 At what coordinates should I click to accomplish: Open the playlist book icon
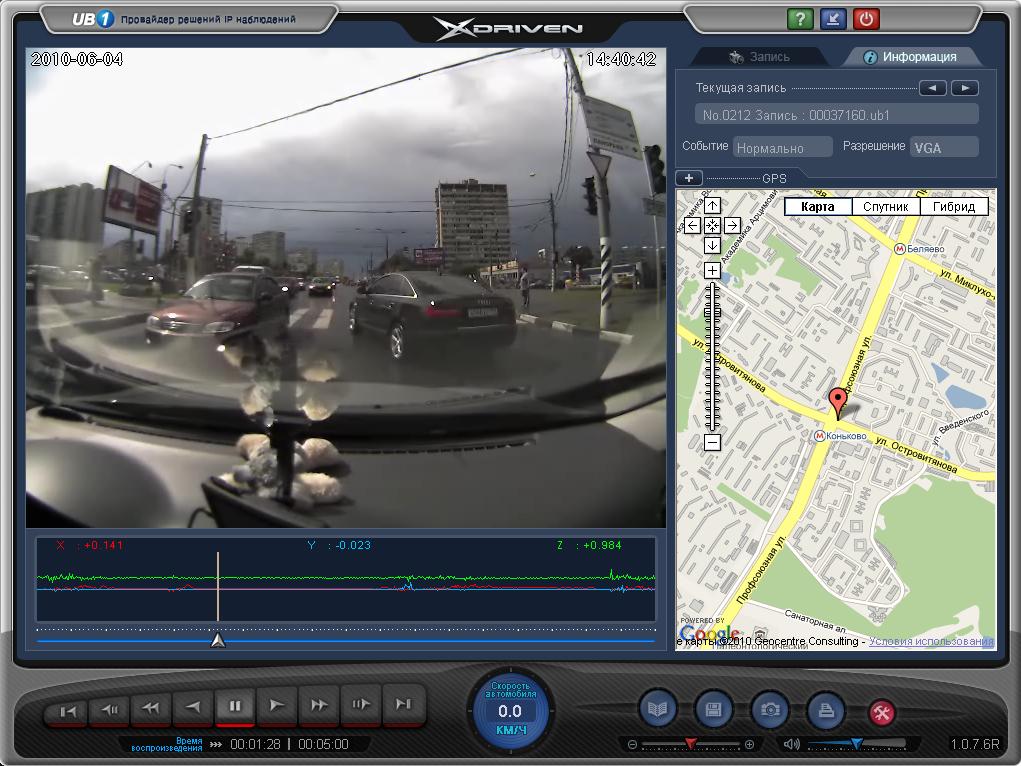pos(658,709)
